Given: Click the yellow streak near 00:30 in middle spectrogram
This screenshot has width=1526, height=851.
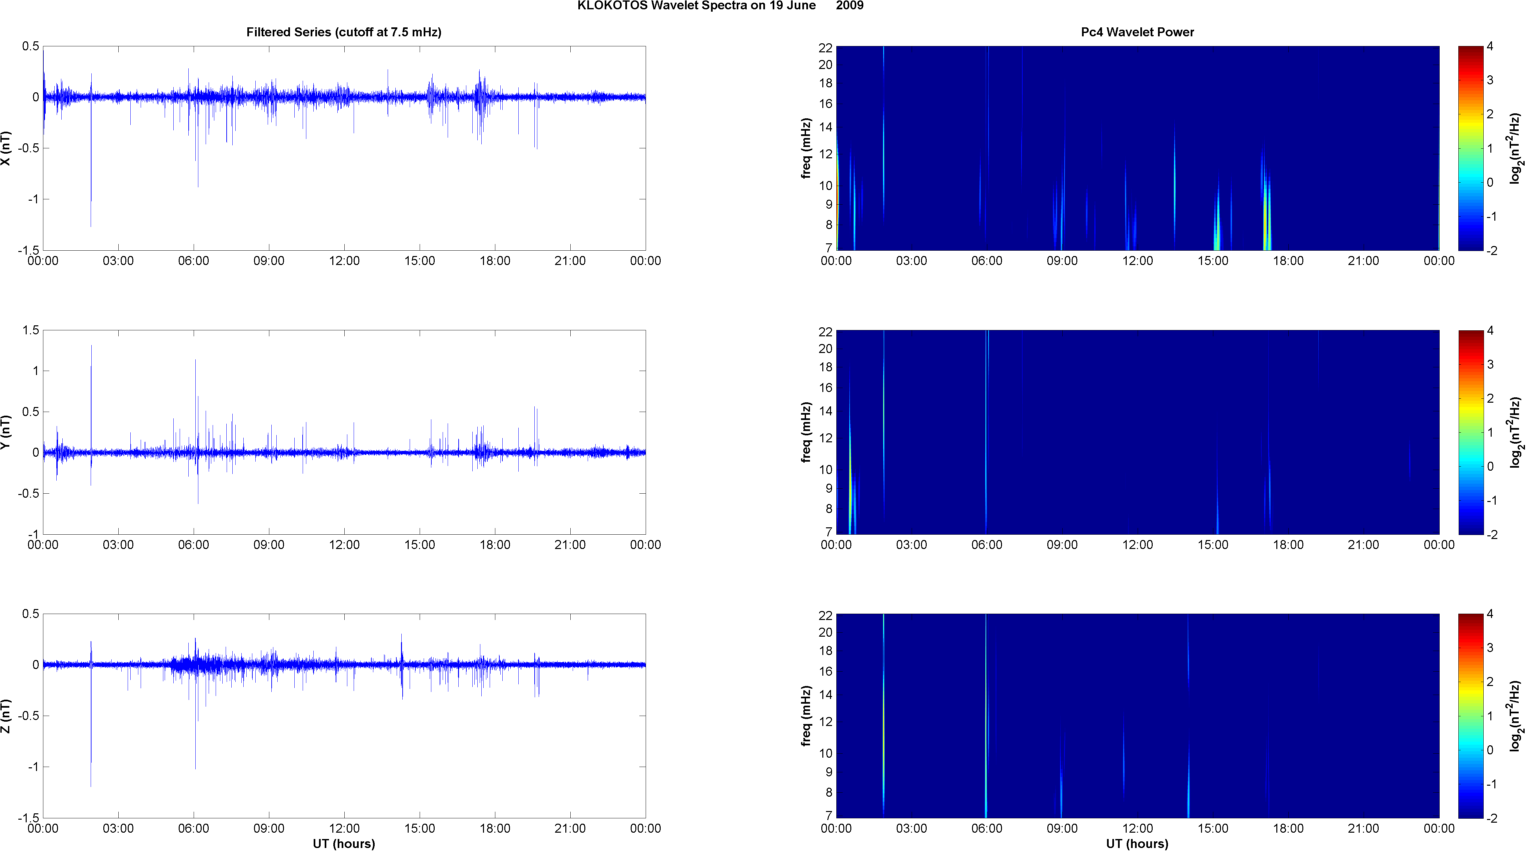Looking at the screenshot, I should [850, 480].
